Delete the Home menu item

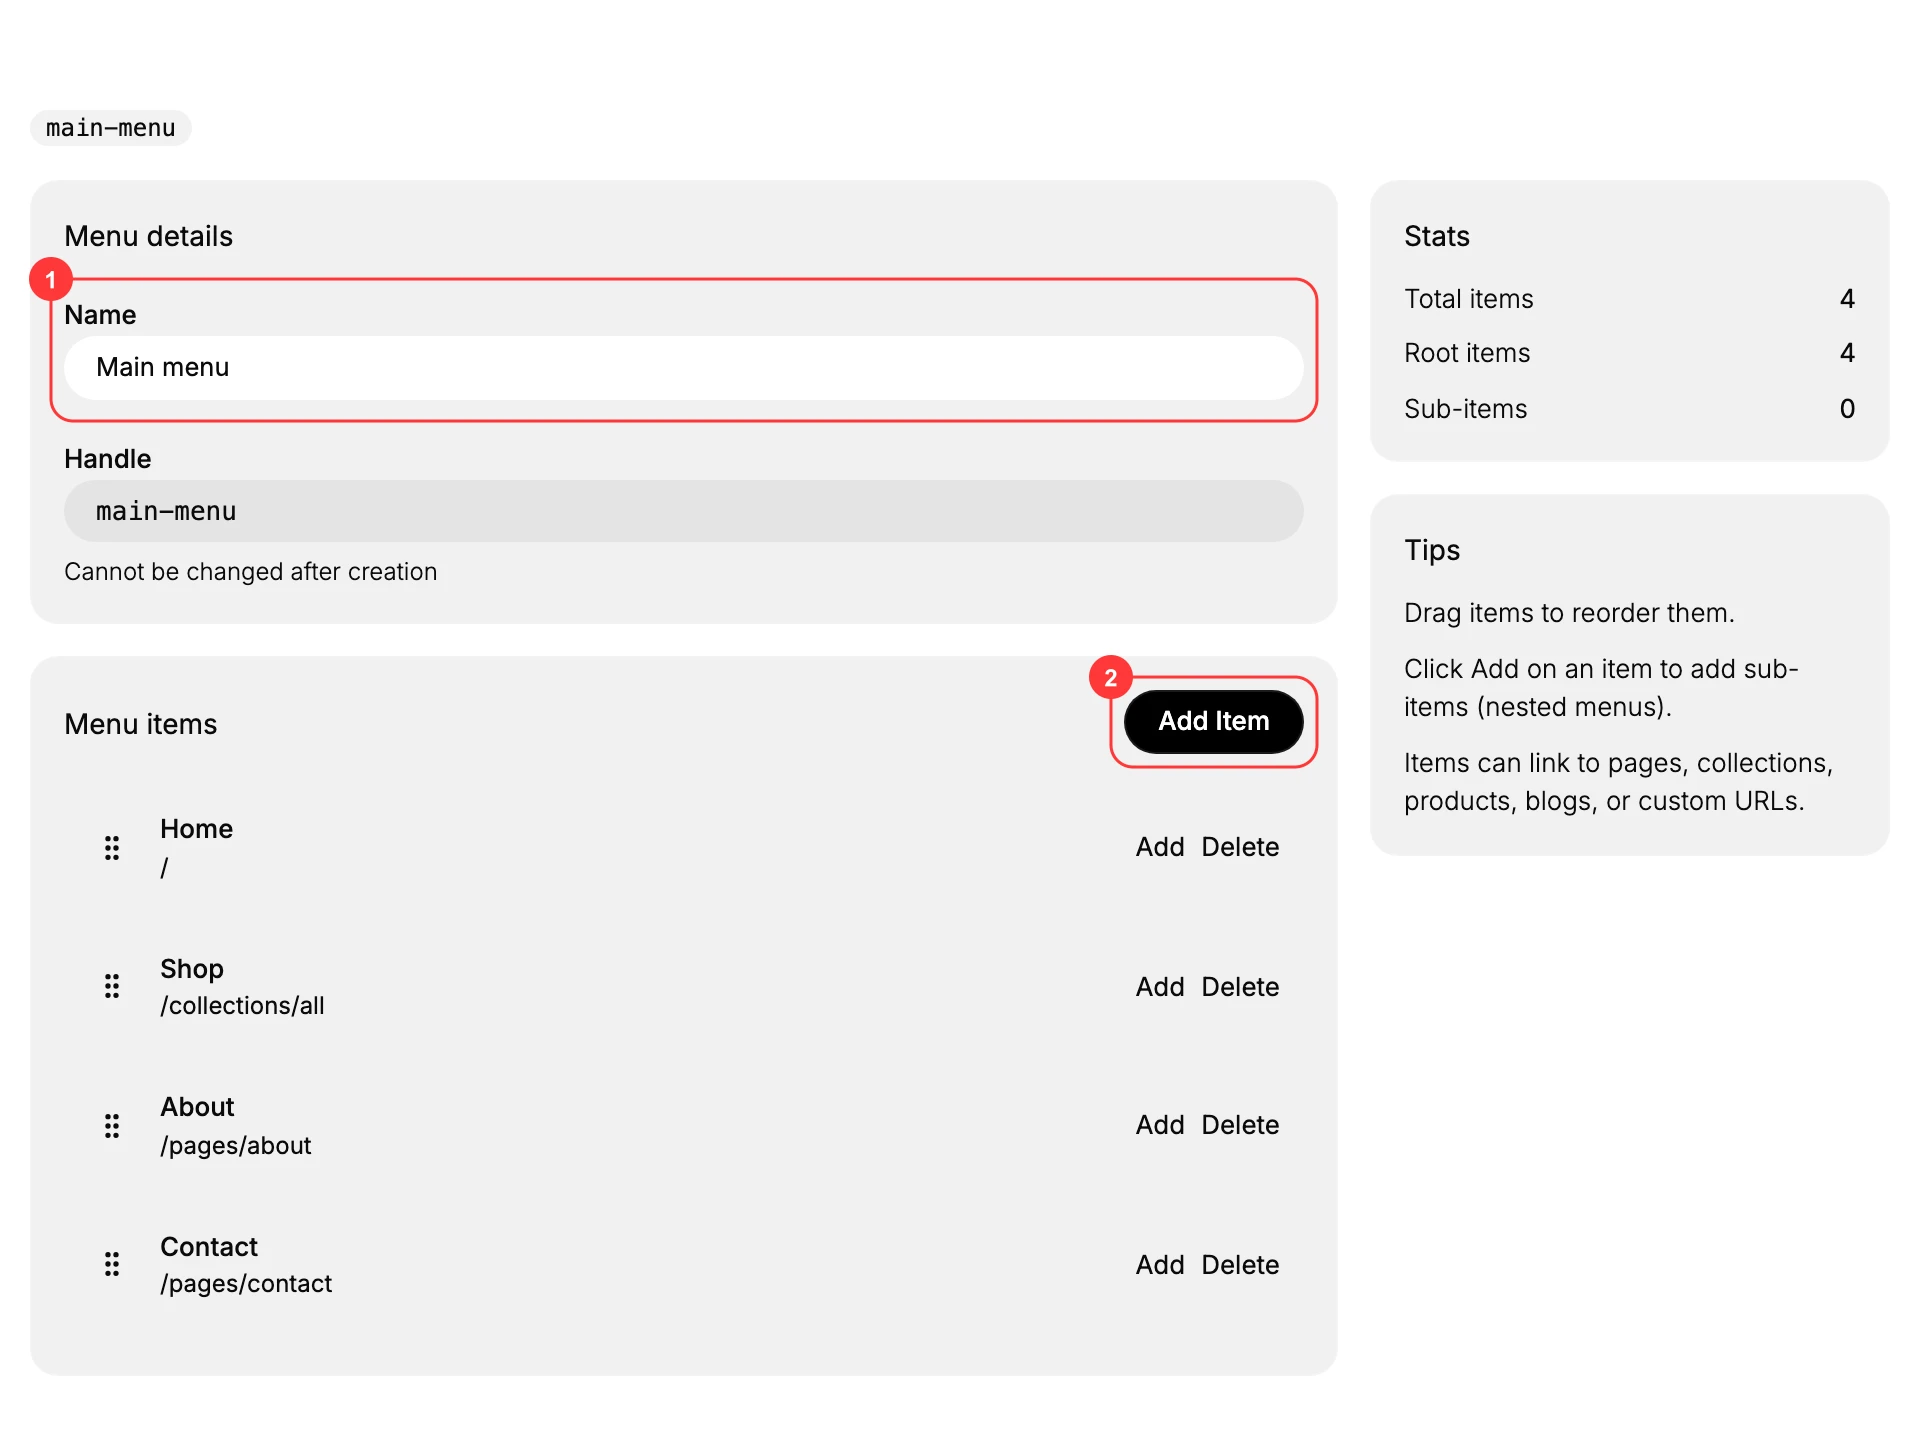point(1240,847)
